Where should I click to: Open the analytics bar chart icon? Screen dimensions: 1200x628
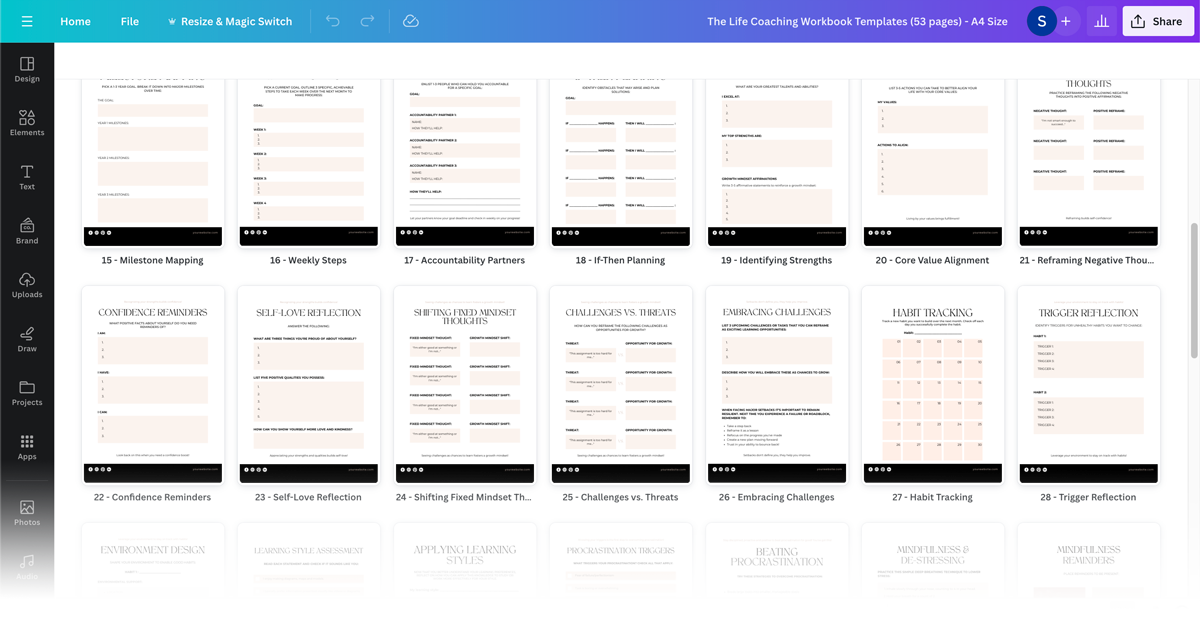click(x=1101, y=21)
